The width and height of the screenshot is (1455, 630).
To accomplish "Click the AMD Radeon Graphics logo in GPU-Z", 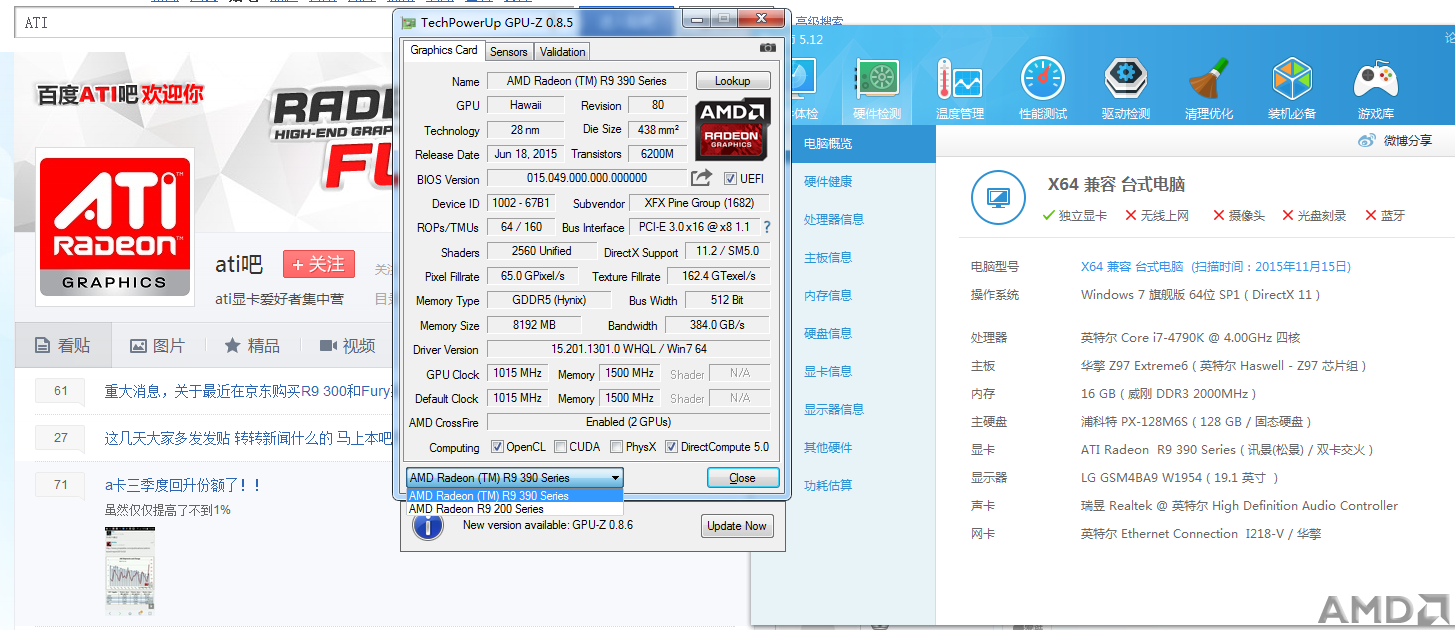I will pyautogui.click(x=732, y=128).
